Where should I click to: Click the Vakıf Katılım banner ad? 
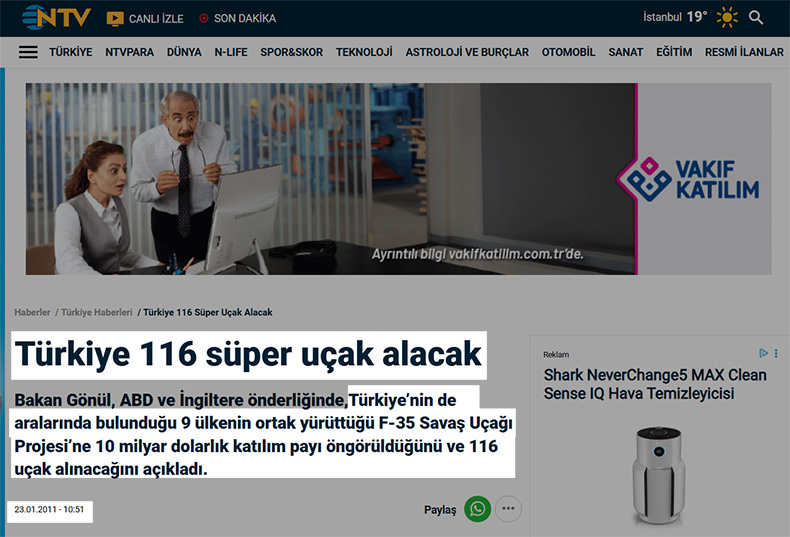(x=398, y=178)
